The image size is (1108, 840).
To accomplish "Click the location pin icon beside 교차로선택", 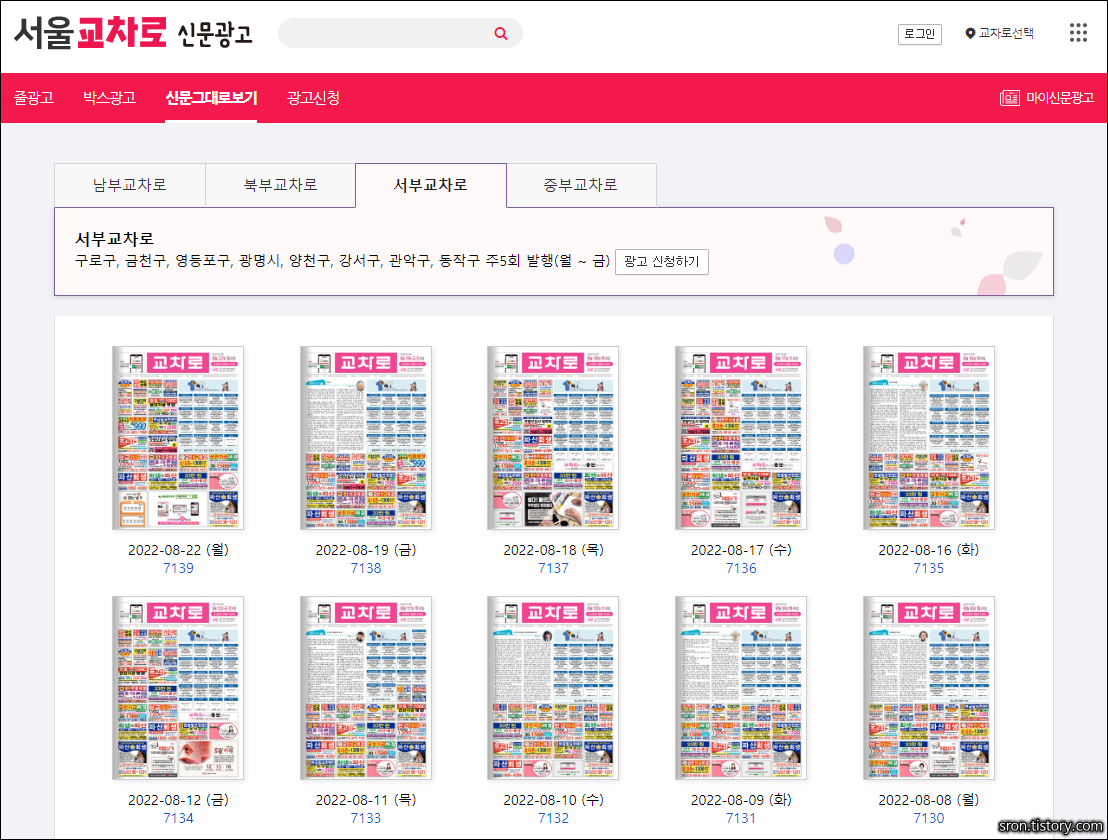I will pyautogui.click(x=970, y=33).
